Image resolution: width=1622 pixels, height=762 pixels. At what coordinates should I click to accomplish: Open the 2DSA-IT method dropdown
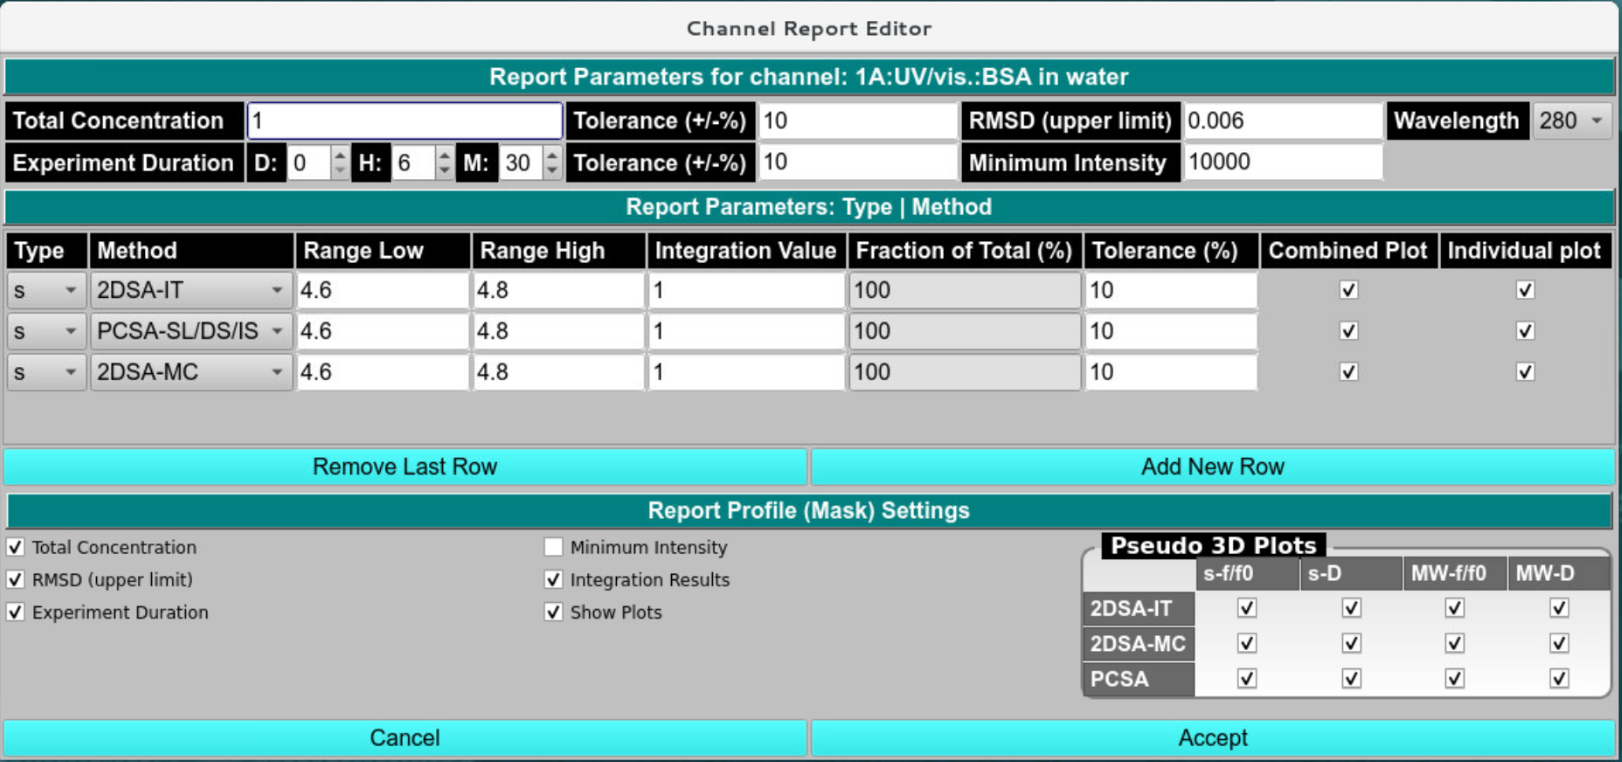[190, 290]
